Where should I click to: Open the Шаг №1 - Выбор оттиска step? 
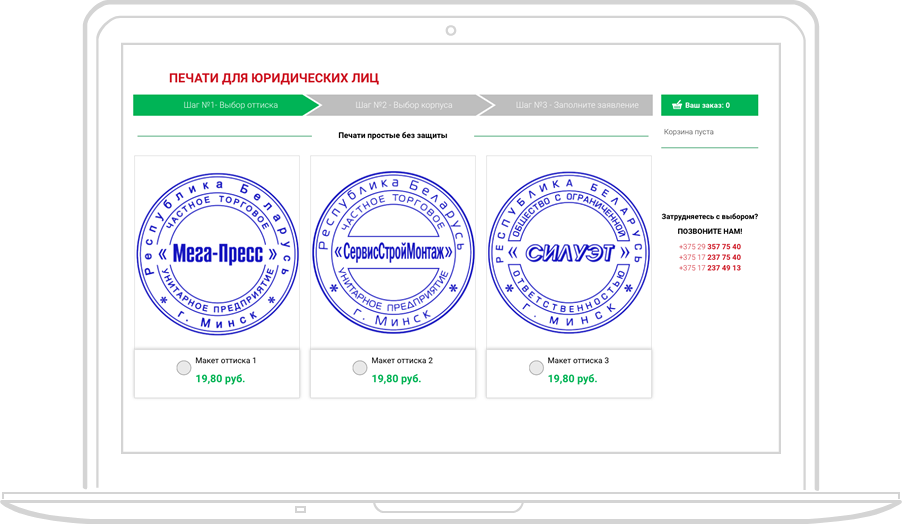coord(227,105)
